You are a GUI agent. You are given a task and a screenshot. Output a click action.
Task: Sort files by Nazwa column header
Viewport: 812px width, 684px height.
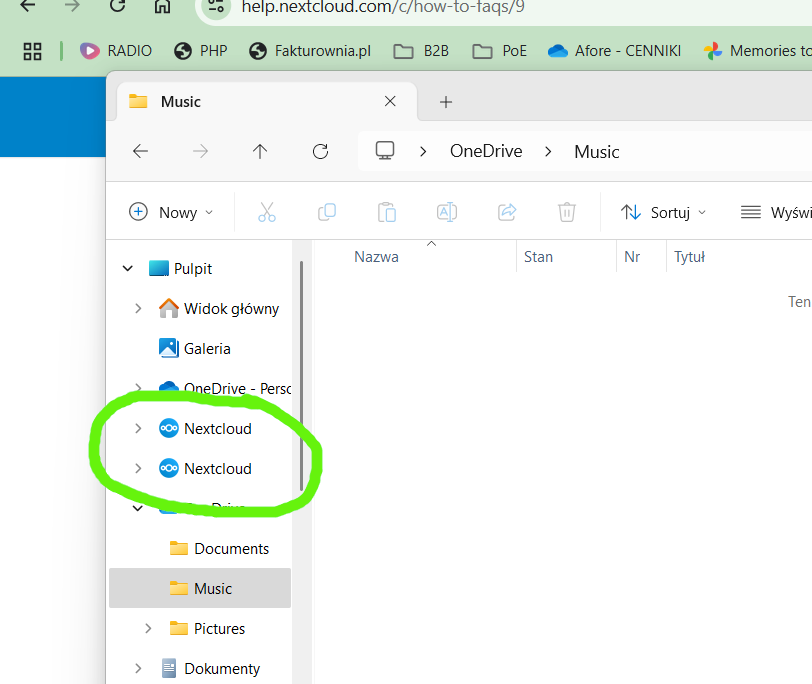[376, 257]
